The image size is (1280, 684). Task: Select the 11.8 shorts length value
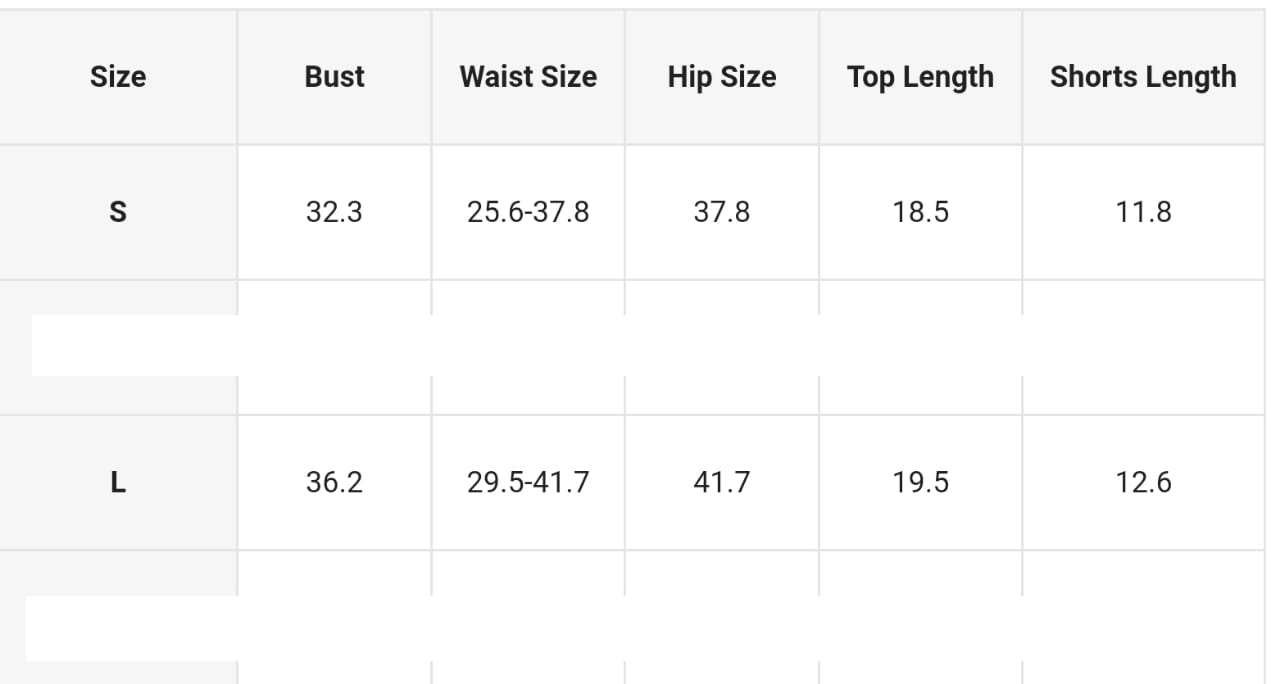(1143, 212)
